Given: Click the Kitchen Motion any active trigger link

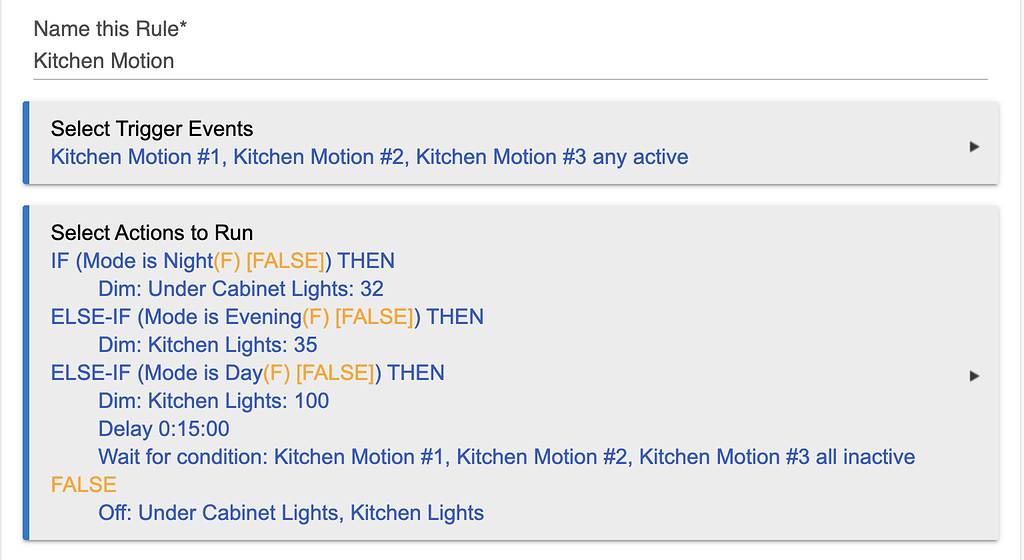Looking at the screenshot, I should point(370,157).
